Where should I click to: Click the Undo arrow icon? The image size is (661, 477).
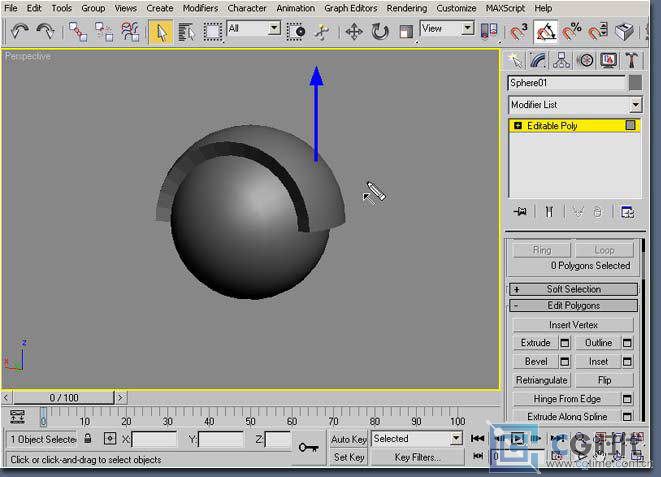pos(19,31)
